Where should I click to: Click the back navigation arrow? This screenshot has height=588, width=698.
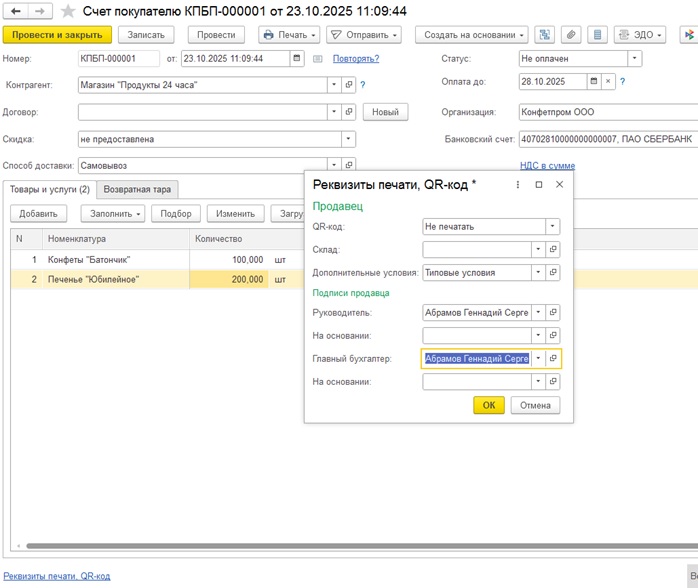tap(15, 11)
